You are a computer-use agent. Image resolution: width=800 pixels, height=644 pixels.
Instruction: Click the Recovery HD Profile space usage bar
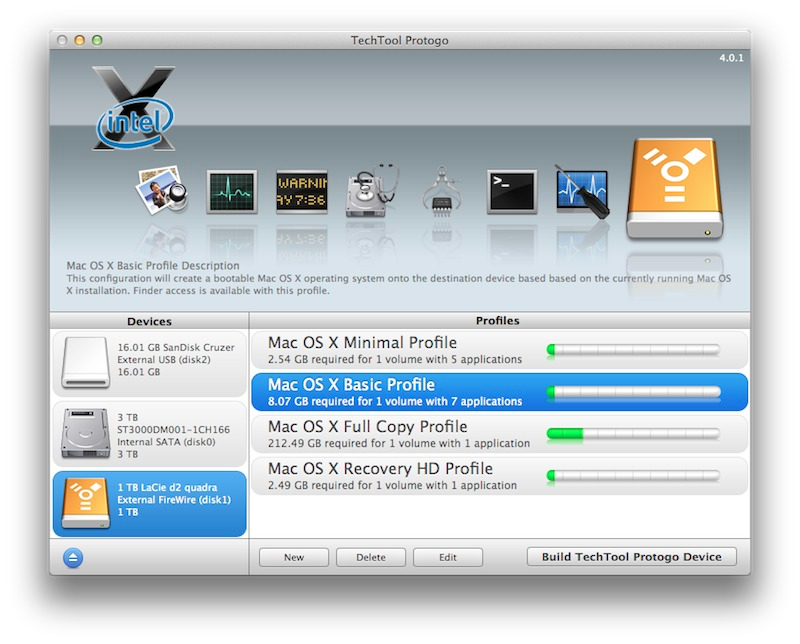[x=633, y=476]
